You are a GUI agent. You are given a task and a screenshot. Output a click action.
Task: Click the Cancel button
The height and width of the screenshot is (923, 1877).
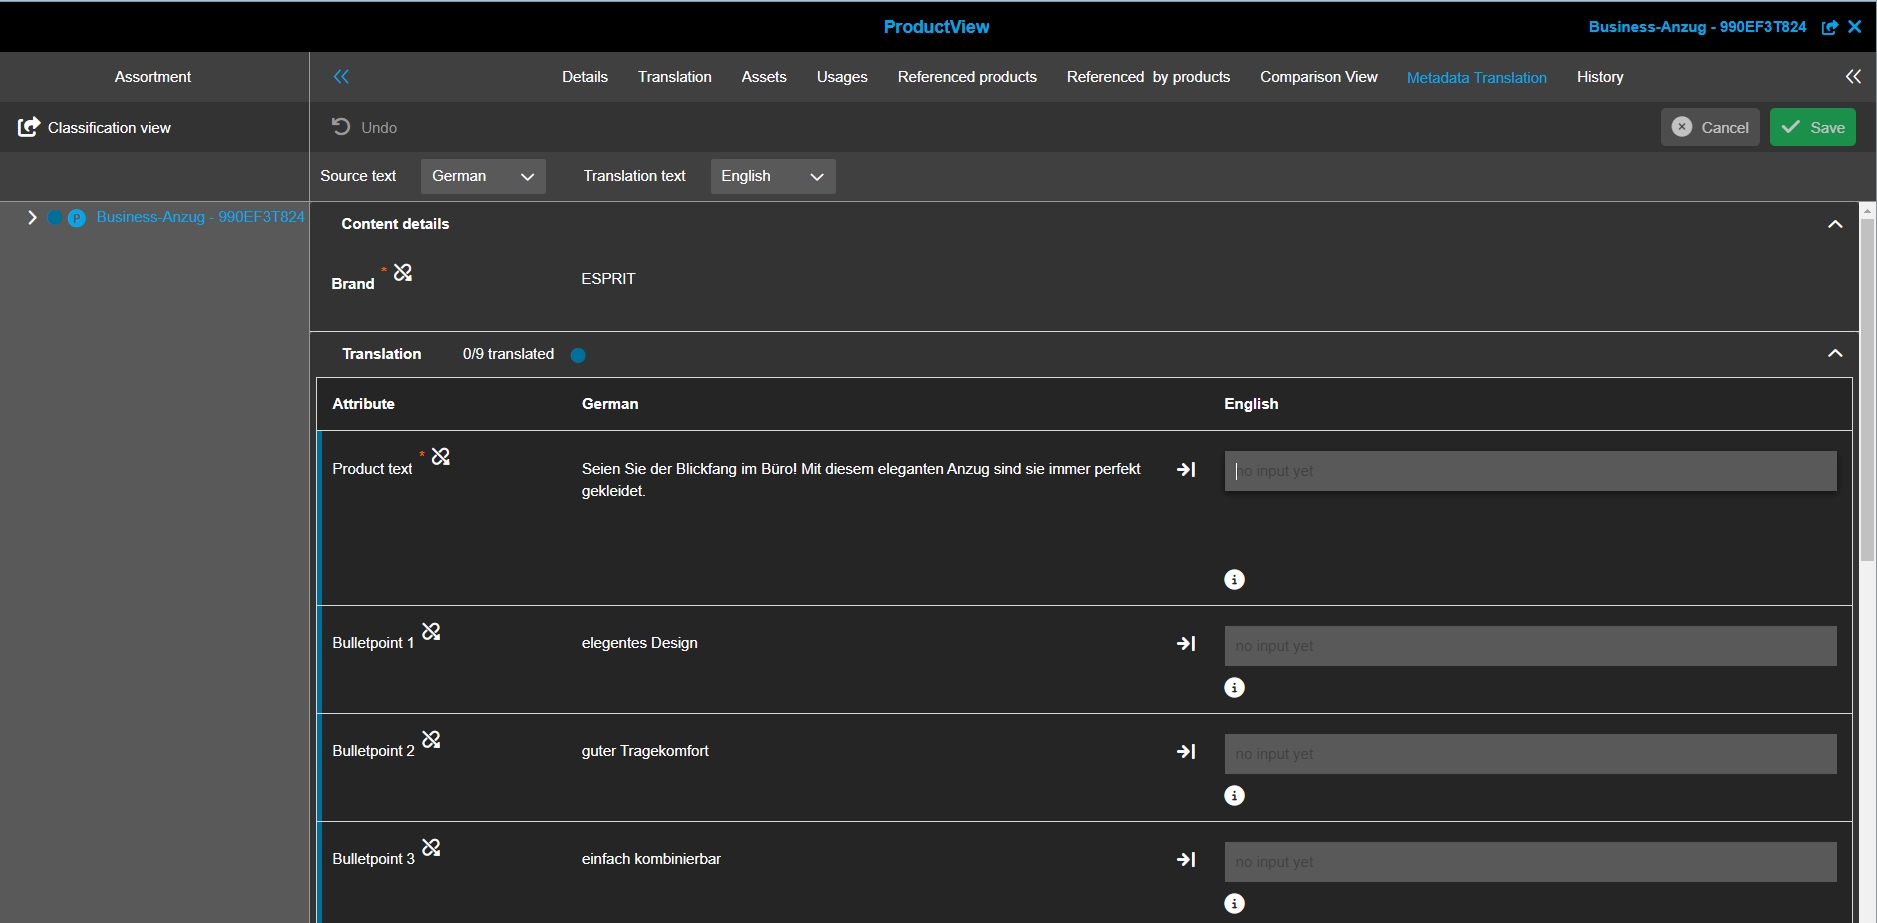1710,127
